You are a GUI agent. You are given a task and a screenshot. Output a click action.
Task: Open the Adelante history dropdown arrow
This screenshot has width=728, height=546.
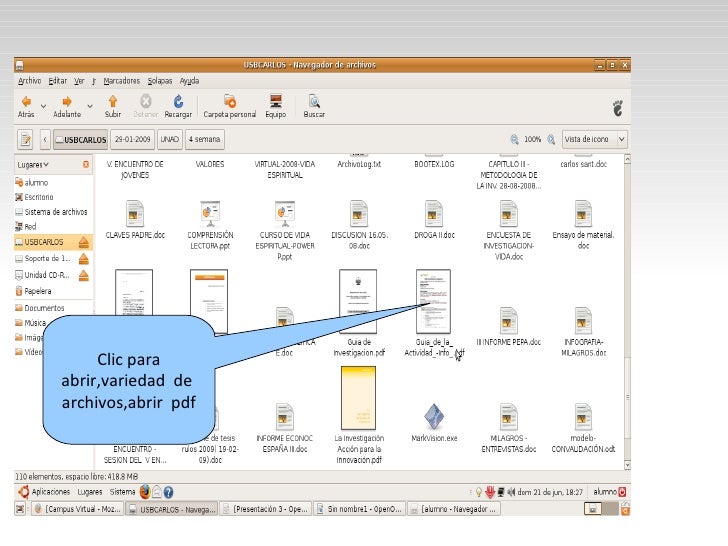click(x=90, y=106)
